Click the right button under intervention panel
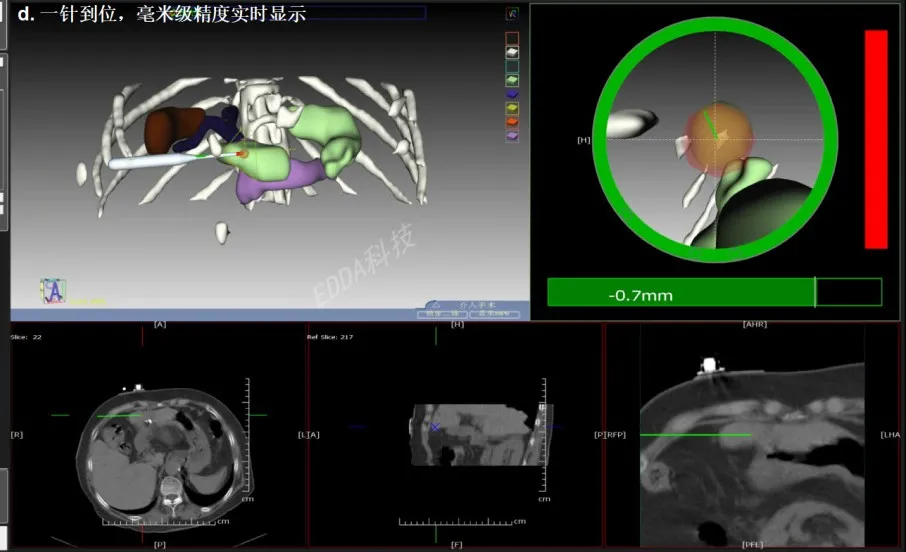Image resolution: width=906 pixels, height=552 pixels. click(494, 314)
